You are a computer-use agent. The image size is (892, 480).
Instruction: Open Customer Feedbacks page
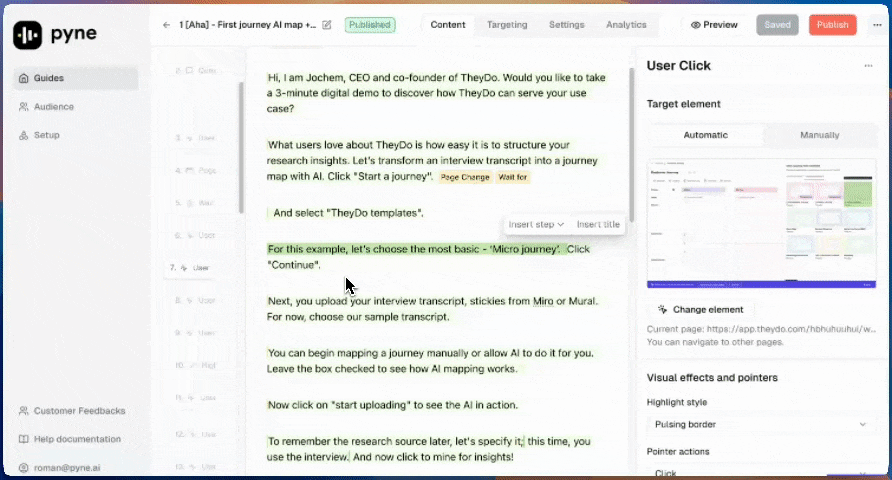coord(79,411)
